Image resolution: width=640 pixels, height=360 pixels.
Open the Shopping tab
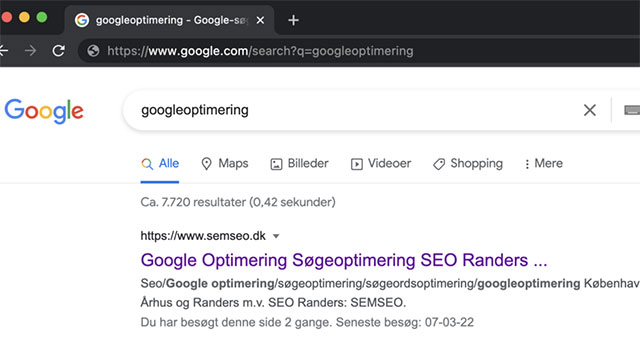(x=468, y=163)
